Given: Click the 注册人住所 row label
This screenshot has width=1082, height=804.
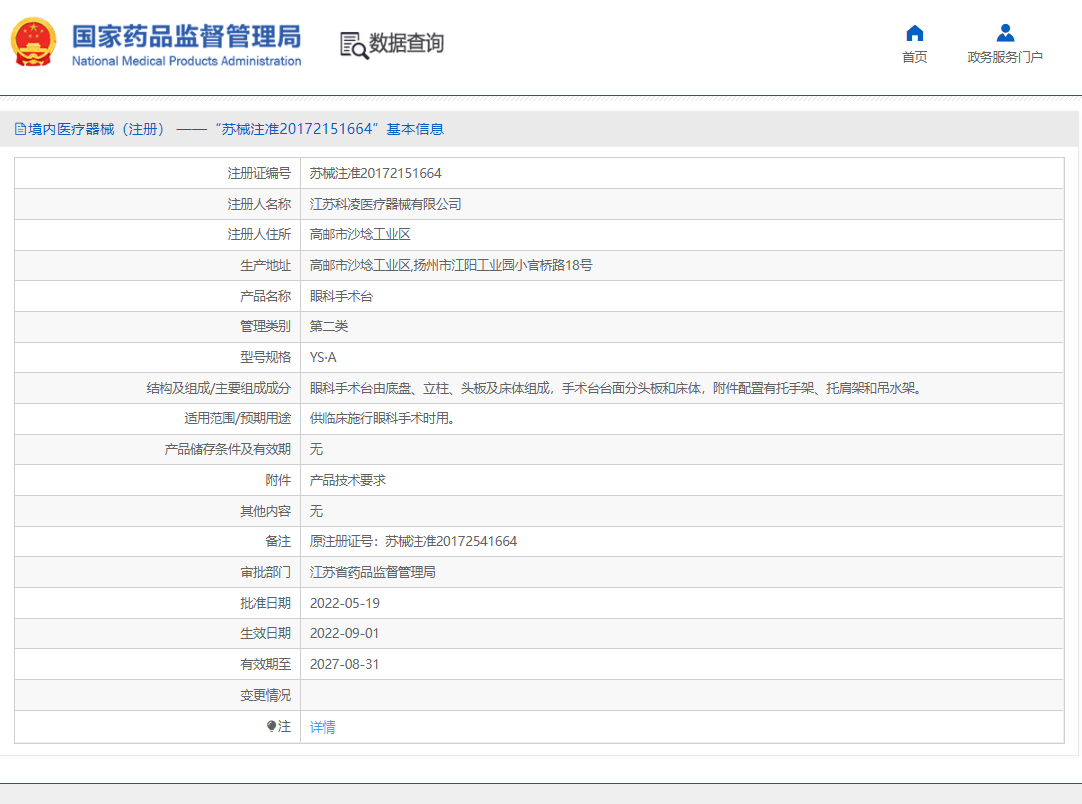Looking at the screenshot, I should (x=259, y=235).
